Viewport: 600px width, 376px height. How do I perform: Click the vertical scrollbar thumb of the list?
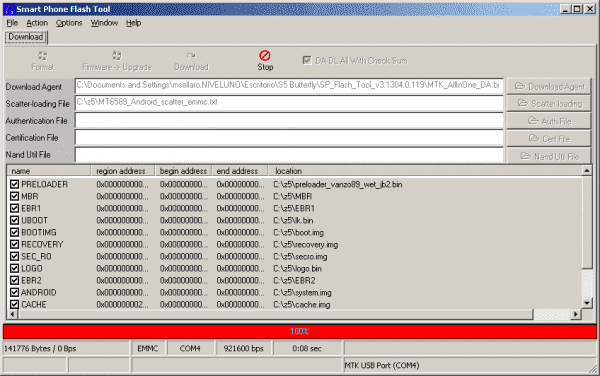point(587,222)
